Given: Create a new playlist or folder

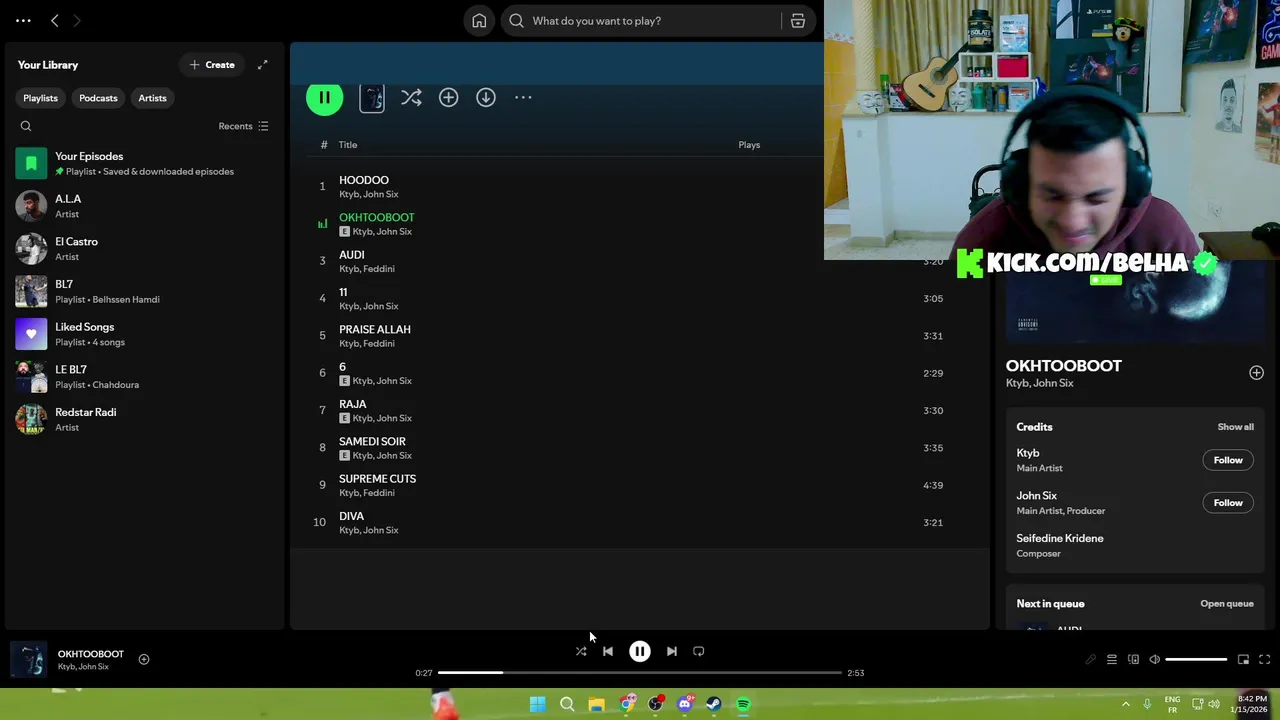Looking at the screenshot, I should click(212, 65).
